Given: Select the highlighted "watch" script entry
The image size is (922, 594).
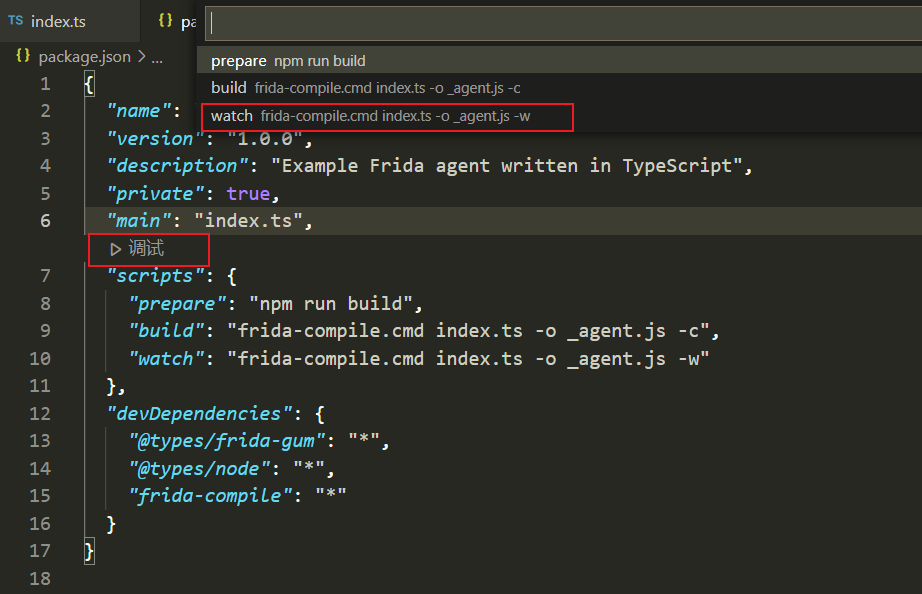Looking at the screenshot, I should click(x=232, y=115).
